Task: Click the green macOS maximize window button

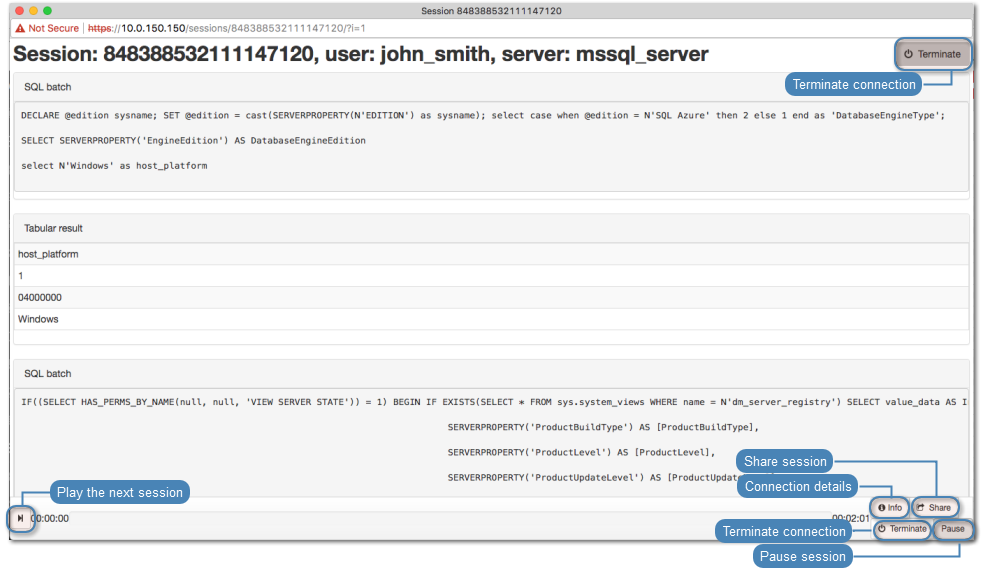Action: pos(47,10)
